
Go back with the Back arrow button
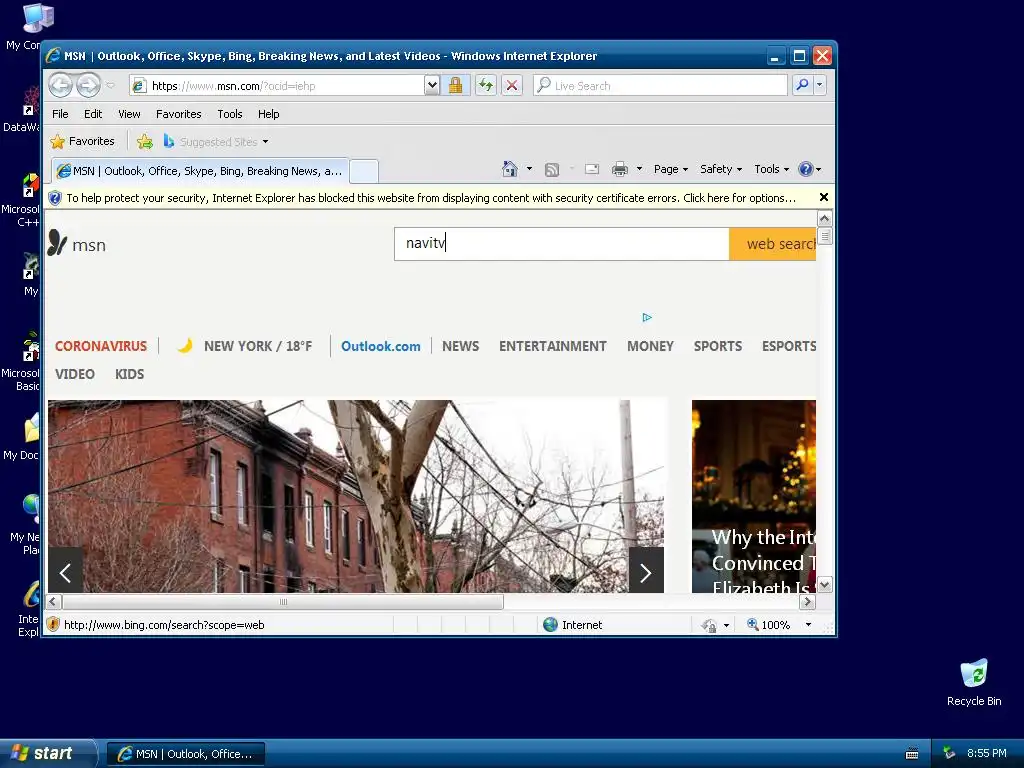(x=61, y=85)
